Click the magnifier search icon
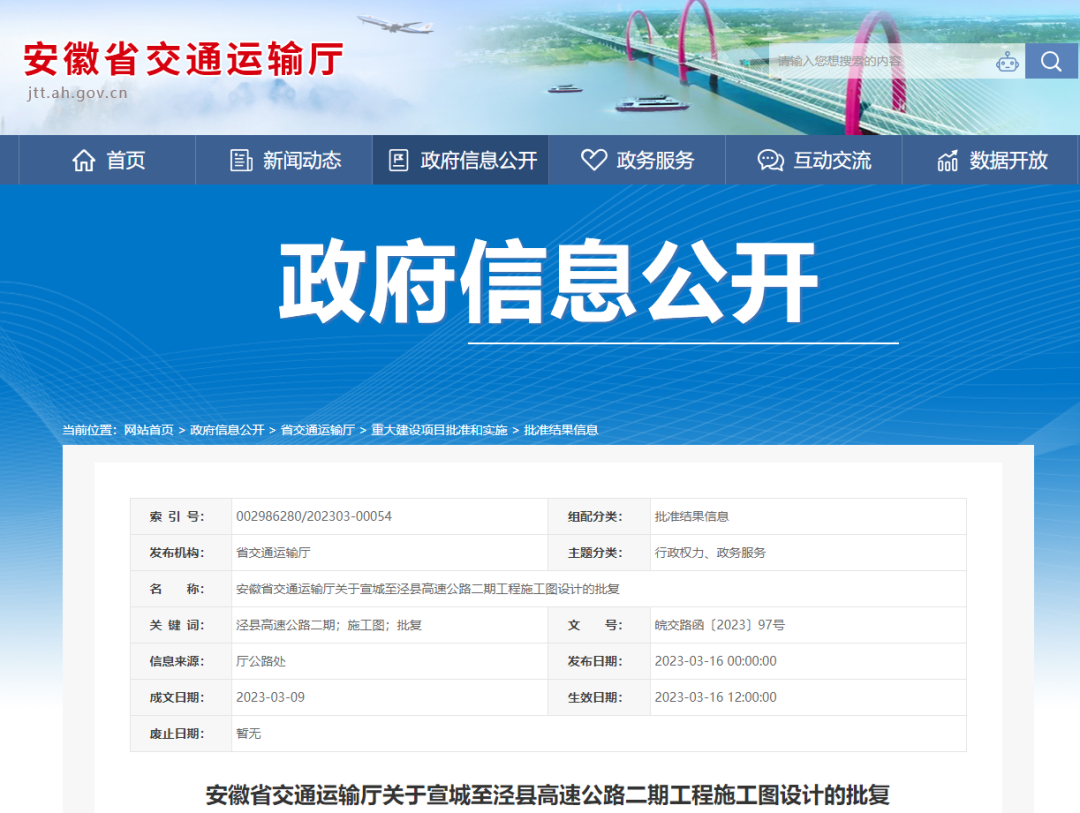The height and width of the screenshot is (813, 1080). 1051,60
